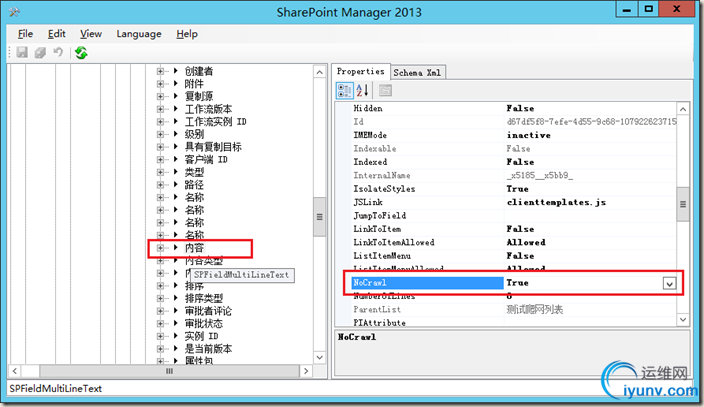Click property grid scrollbar down arrow
Image resolution: width=704 pixels, height=407 pixels.
pos(683,319)
